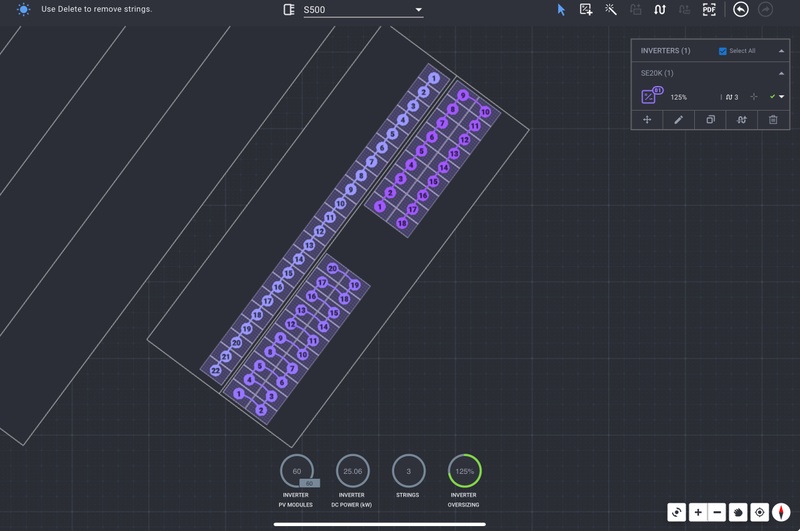The image size is (800, 531).
Task: Click the Inverter Oversizing 125% gauge
Action: 464,471
